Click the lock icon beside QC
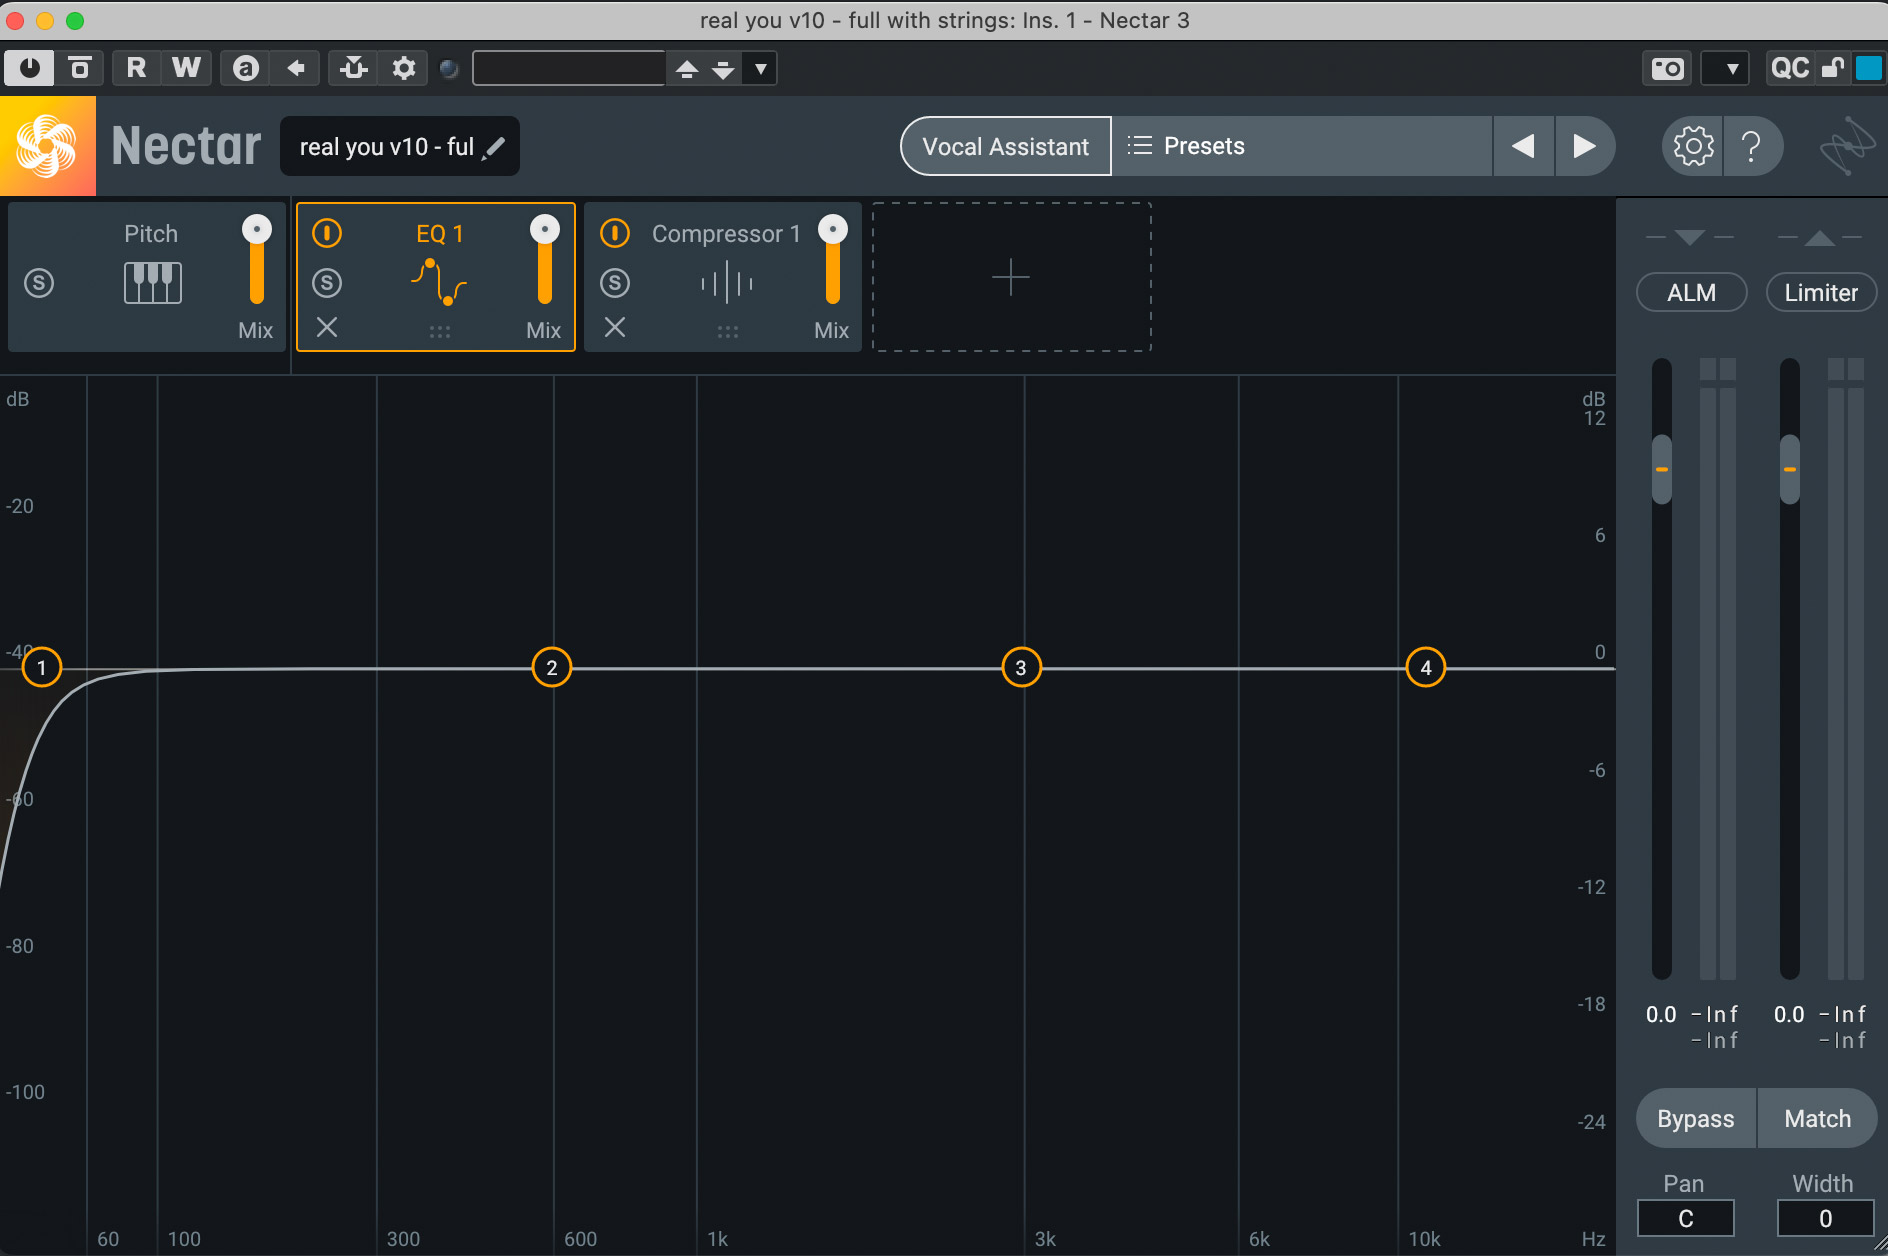This screenshot has height=1256, width=1888. point(1832,68)
